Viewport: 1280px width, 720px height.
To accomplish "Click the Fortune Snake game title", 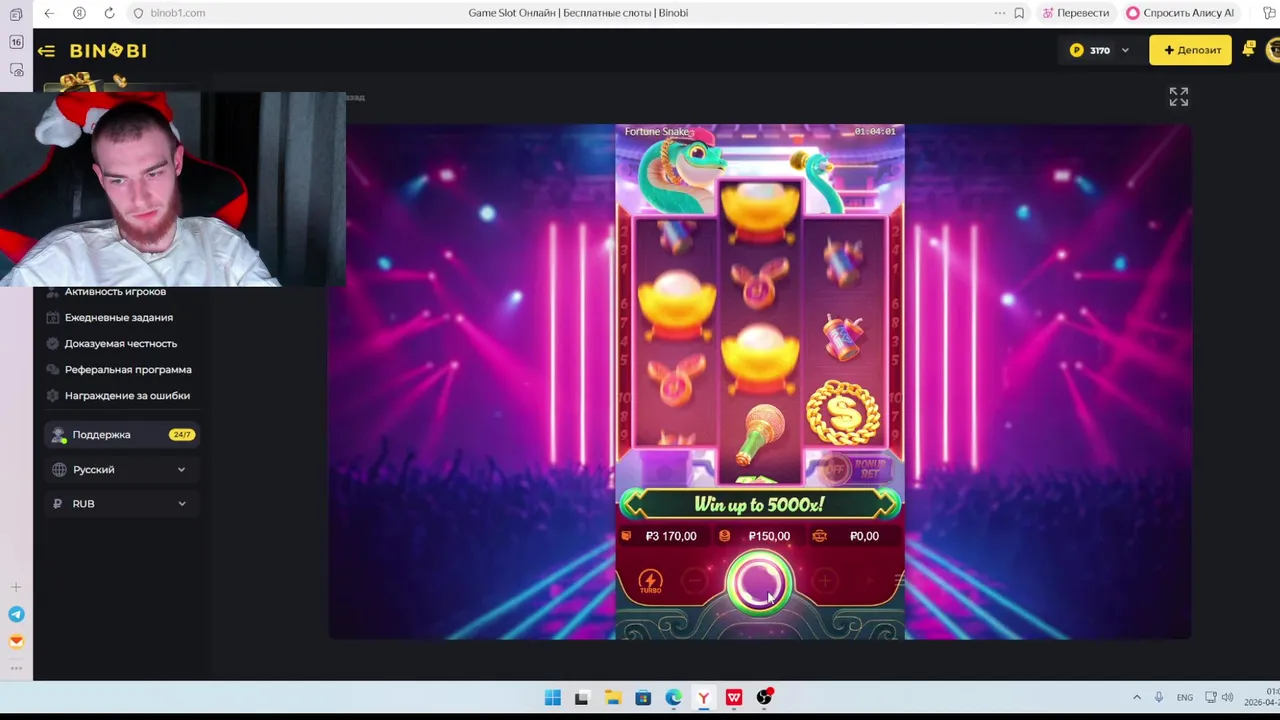I will click(x=658, y=132).
